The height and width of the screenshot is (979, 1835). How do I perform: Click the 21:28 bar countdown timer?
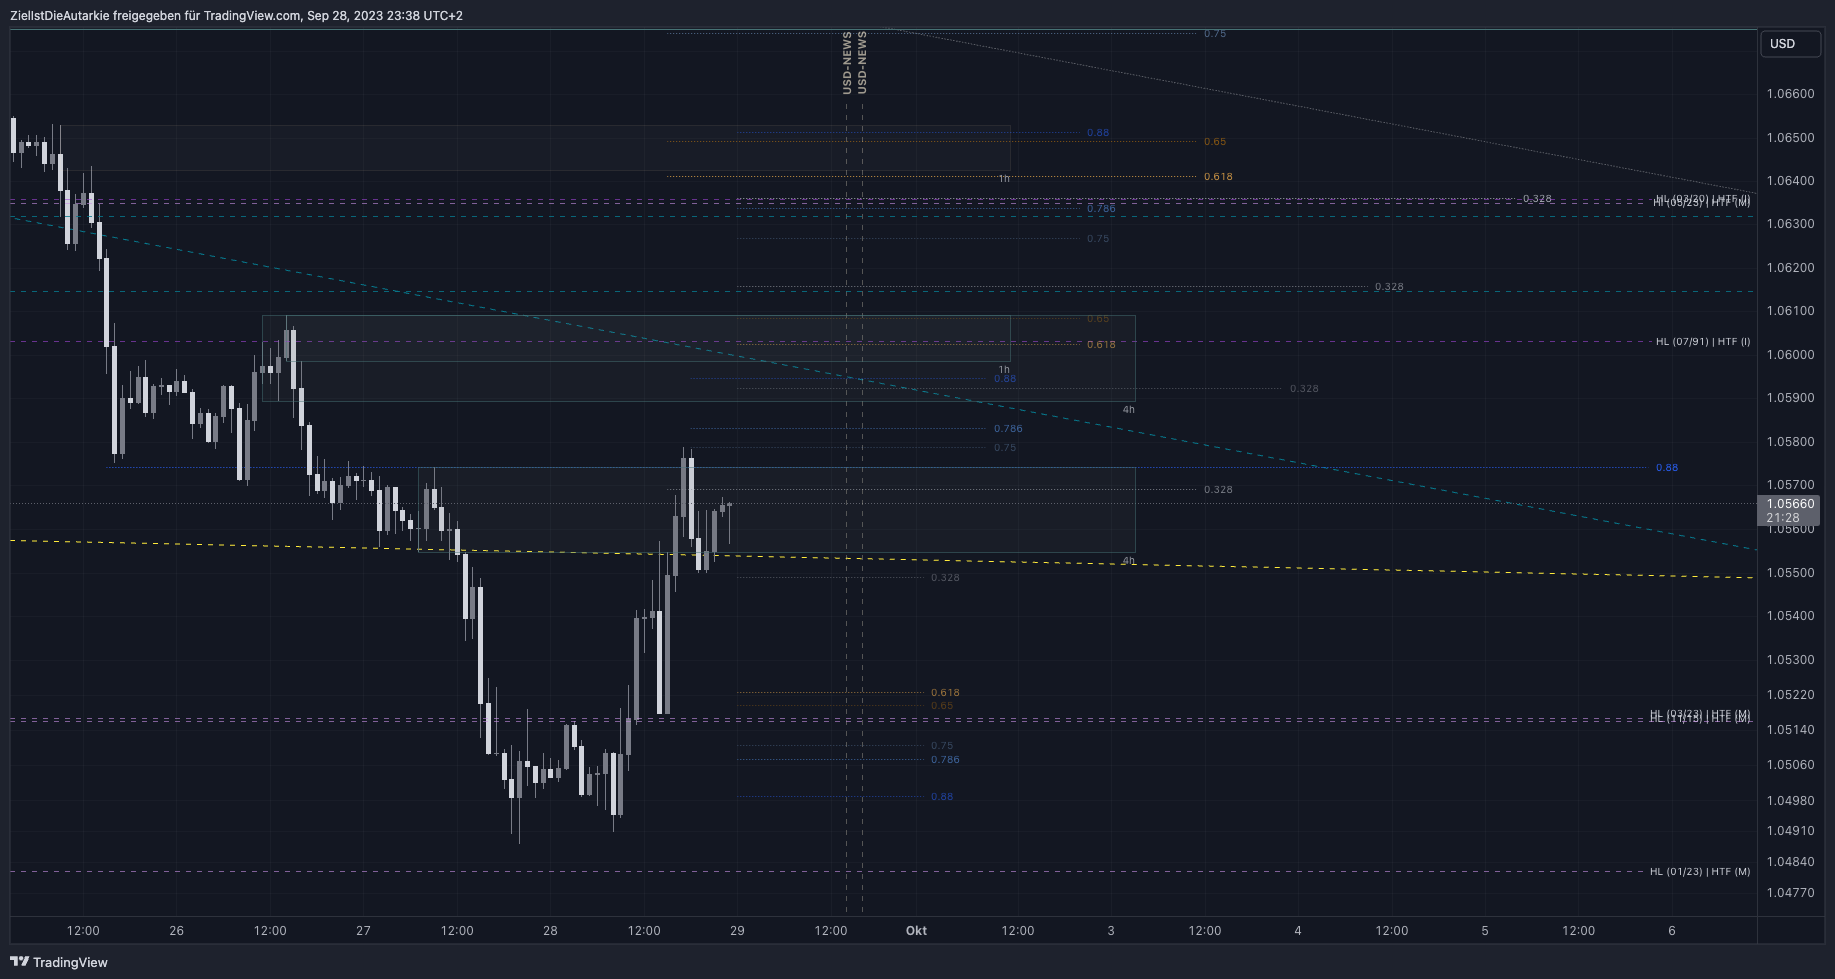pos(1783,518)
